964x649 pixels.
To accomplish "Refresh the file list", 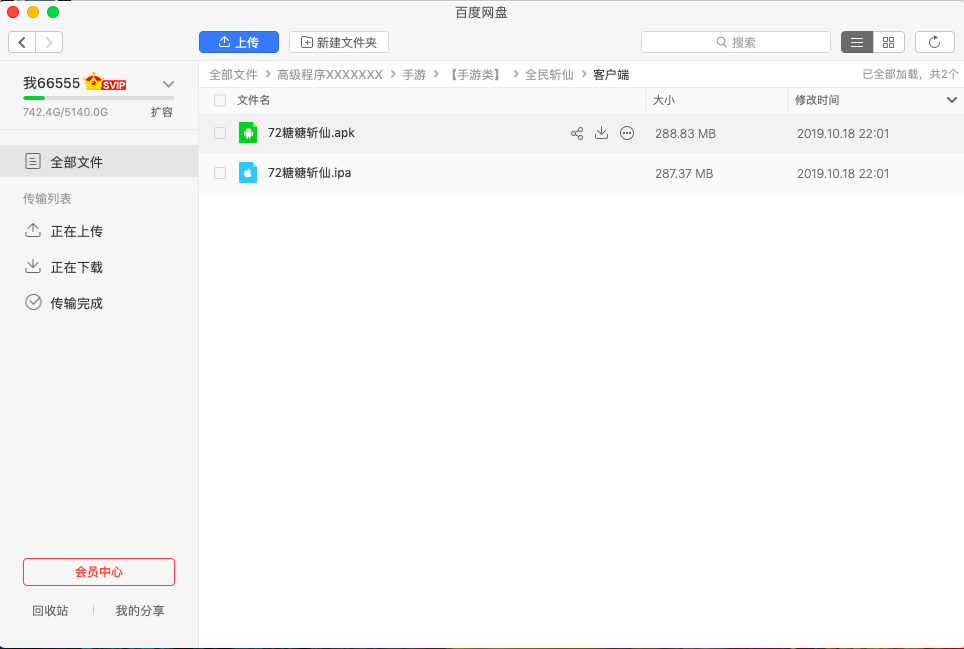I will [935, 42].
